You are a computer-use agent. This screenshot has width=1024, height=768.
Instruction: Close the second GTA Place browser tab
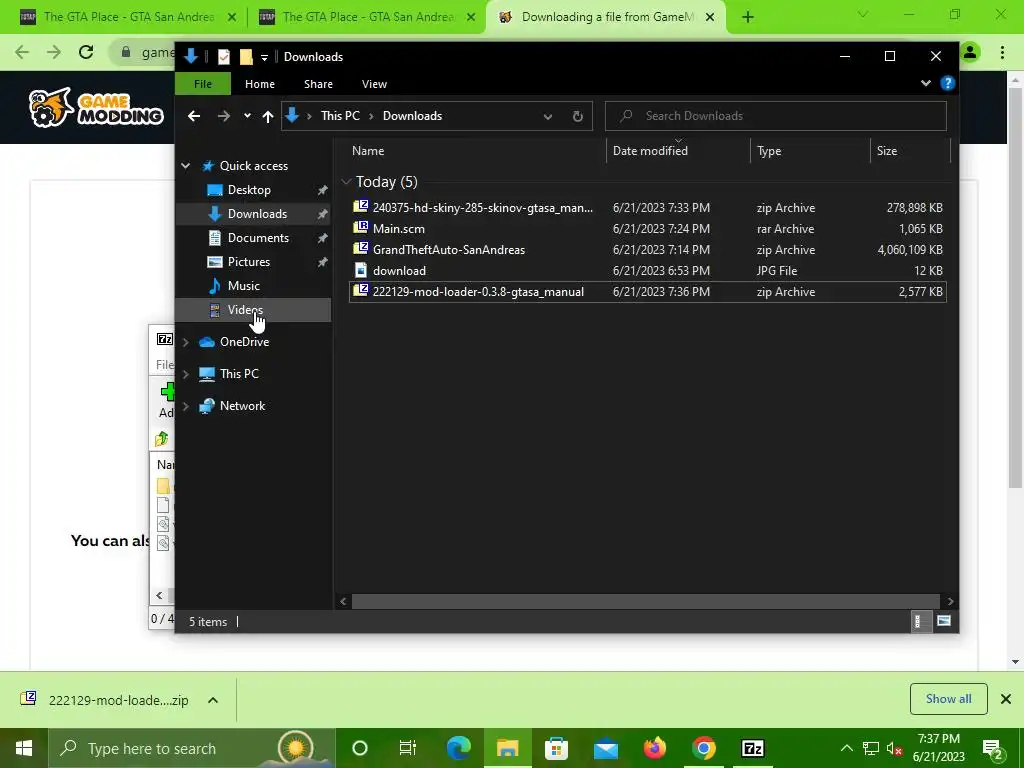(471, 18)
